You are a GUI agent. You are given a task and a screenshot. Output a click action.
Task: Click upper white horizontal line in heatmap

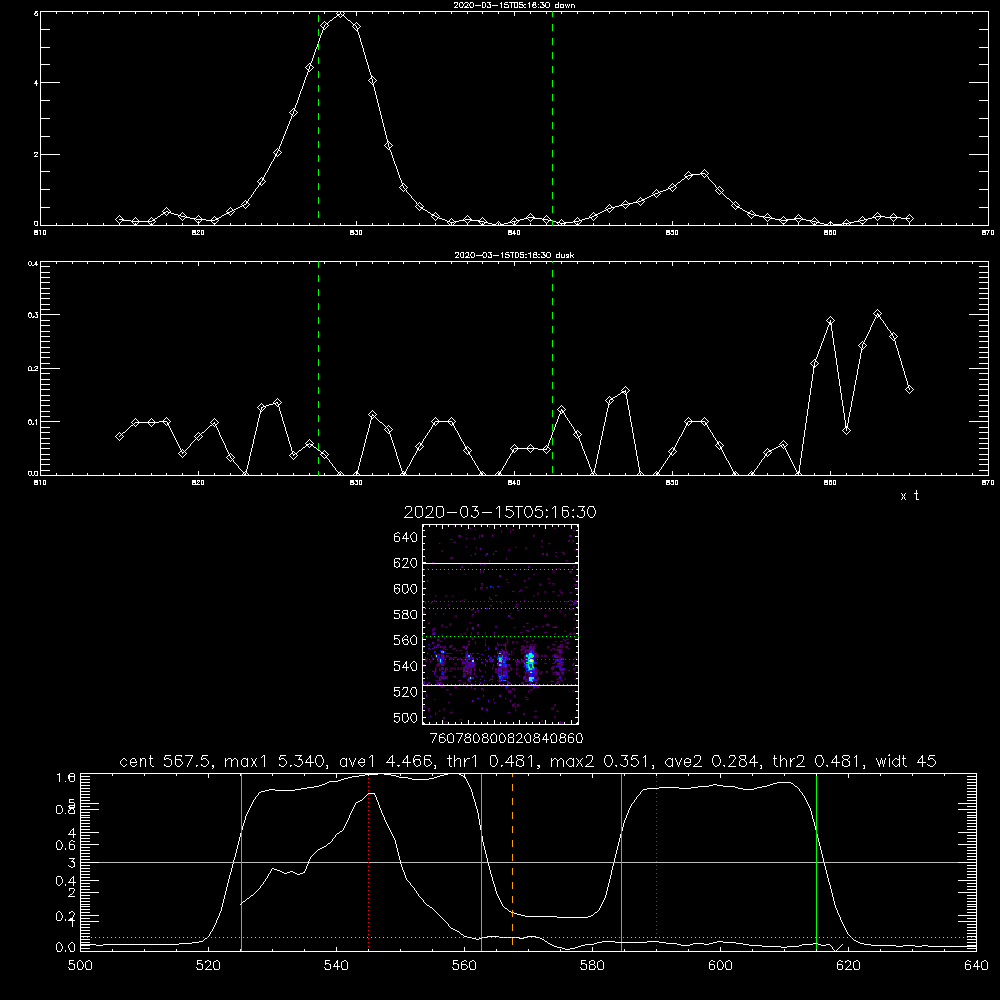click(500, 563)
